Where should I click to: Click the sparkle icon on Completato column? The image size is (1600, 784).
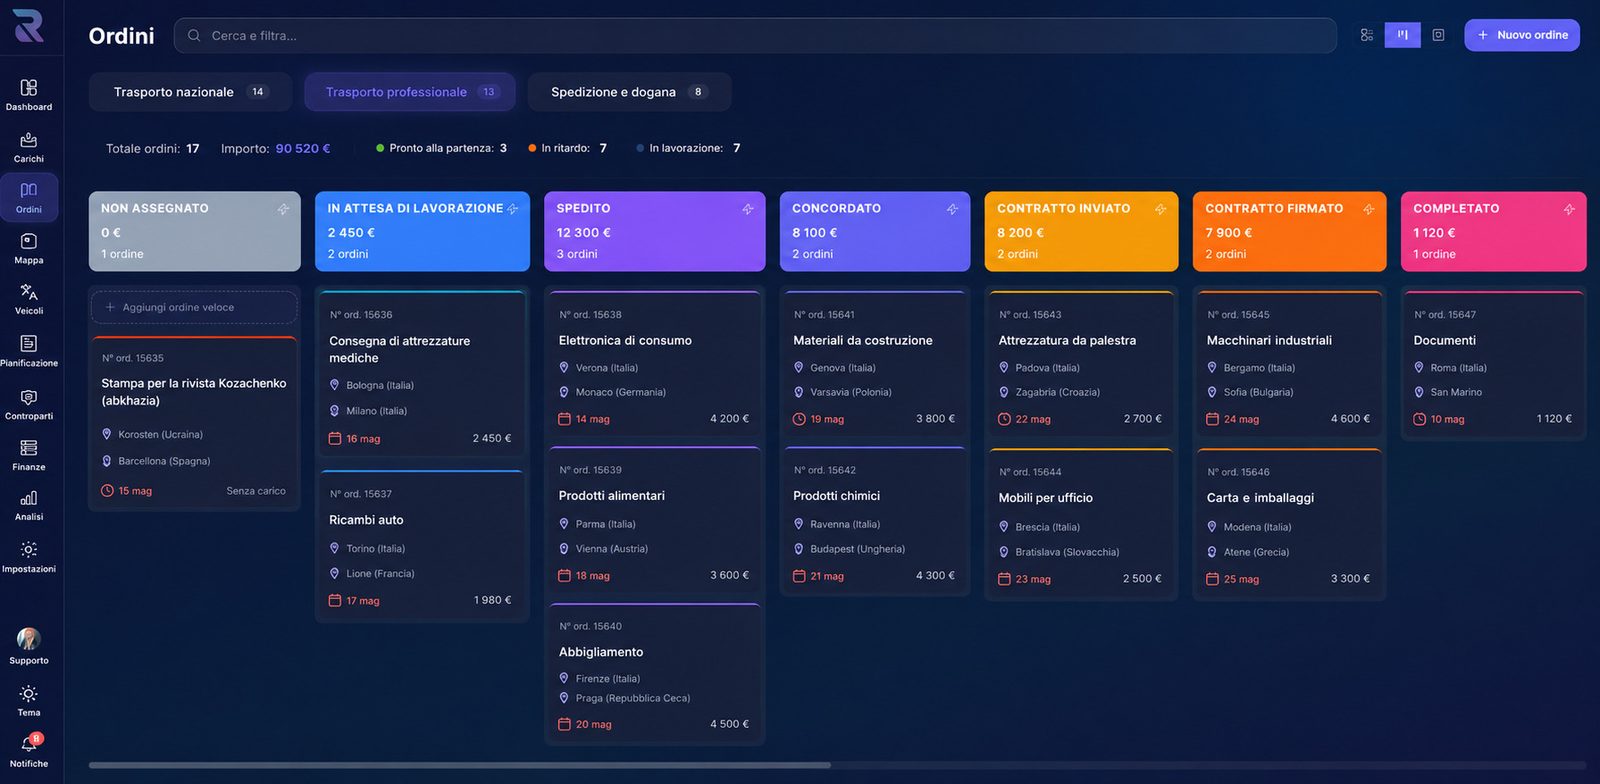(1569, 209)
